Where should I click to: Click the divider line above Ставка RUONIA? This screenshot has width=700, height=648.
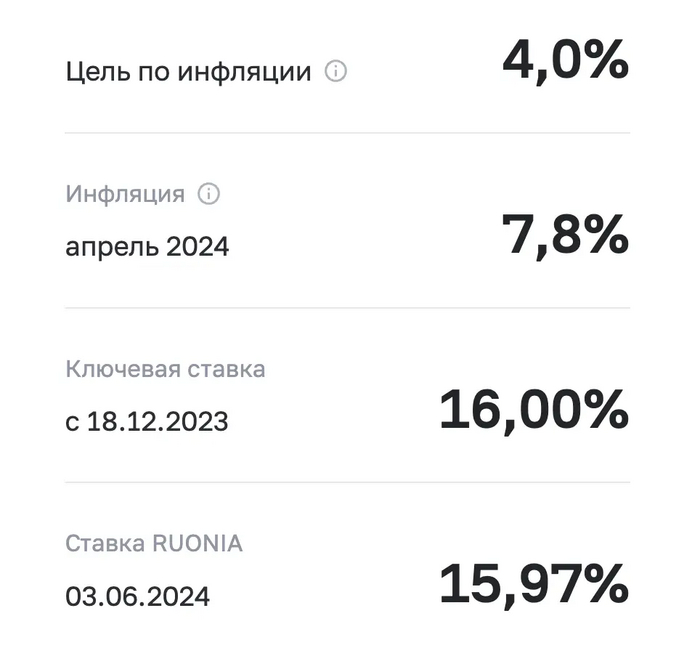pos(347,483)
